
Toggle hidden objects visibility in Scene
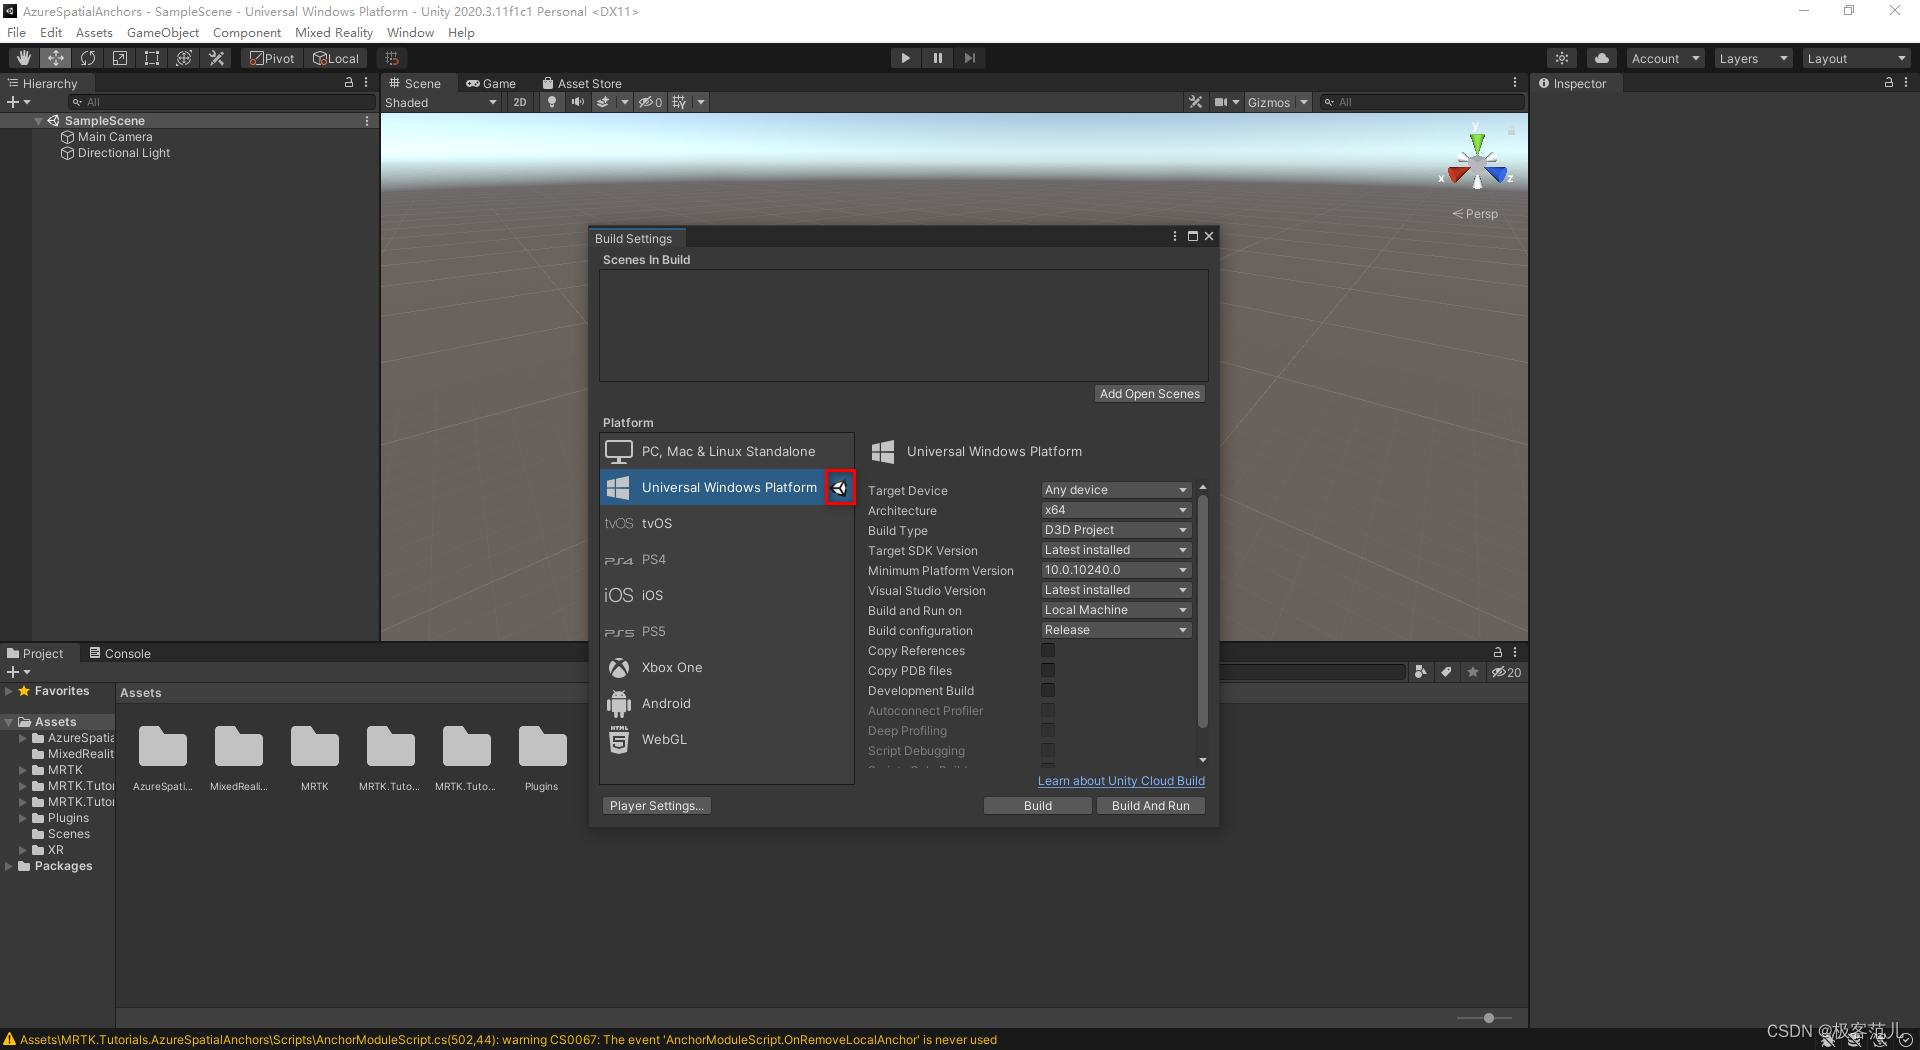point(651,102)
